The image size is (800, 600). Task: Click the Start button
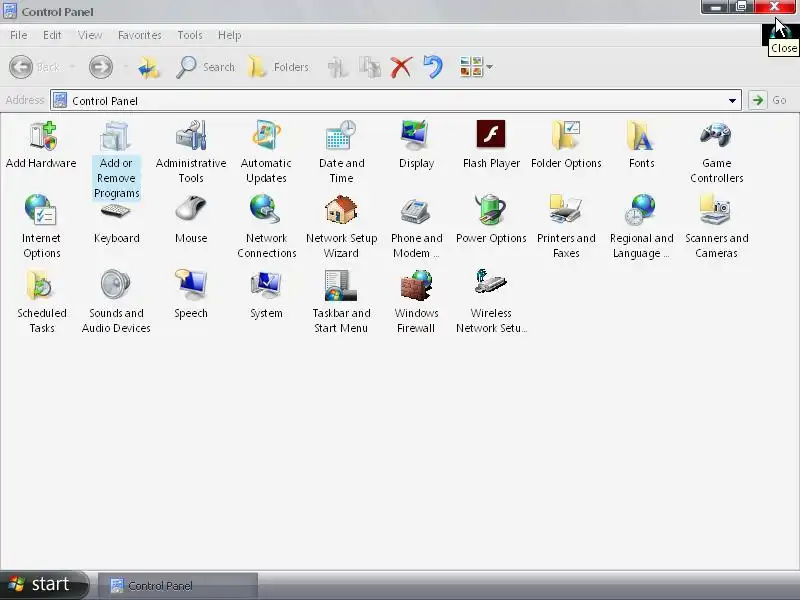pos(45,584)
